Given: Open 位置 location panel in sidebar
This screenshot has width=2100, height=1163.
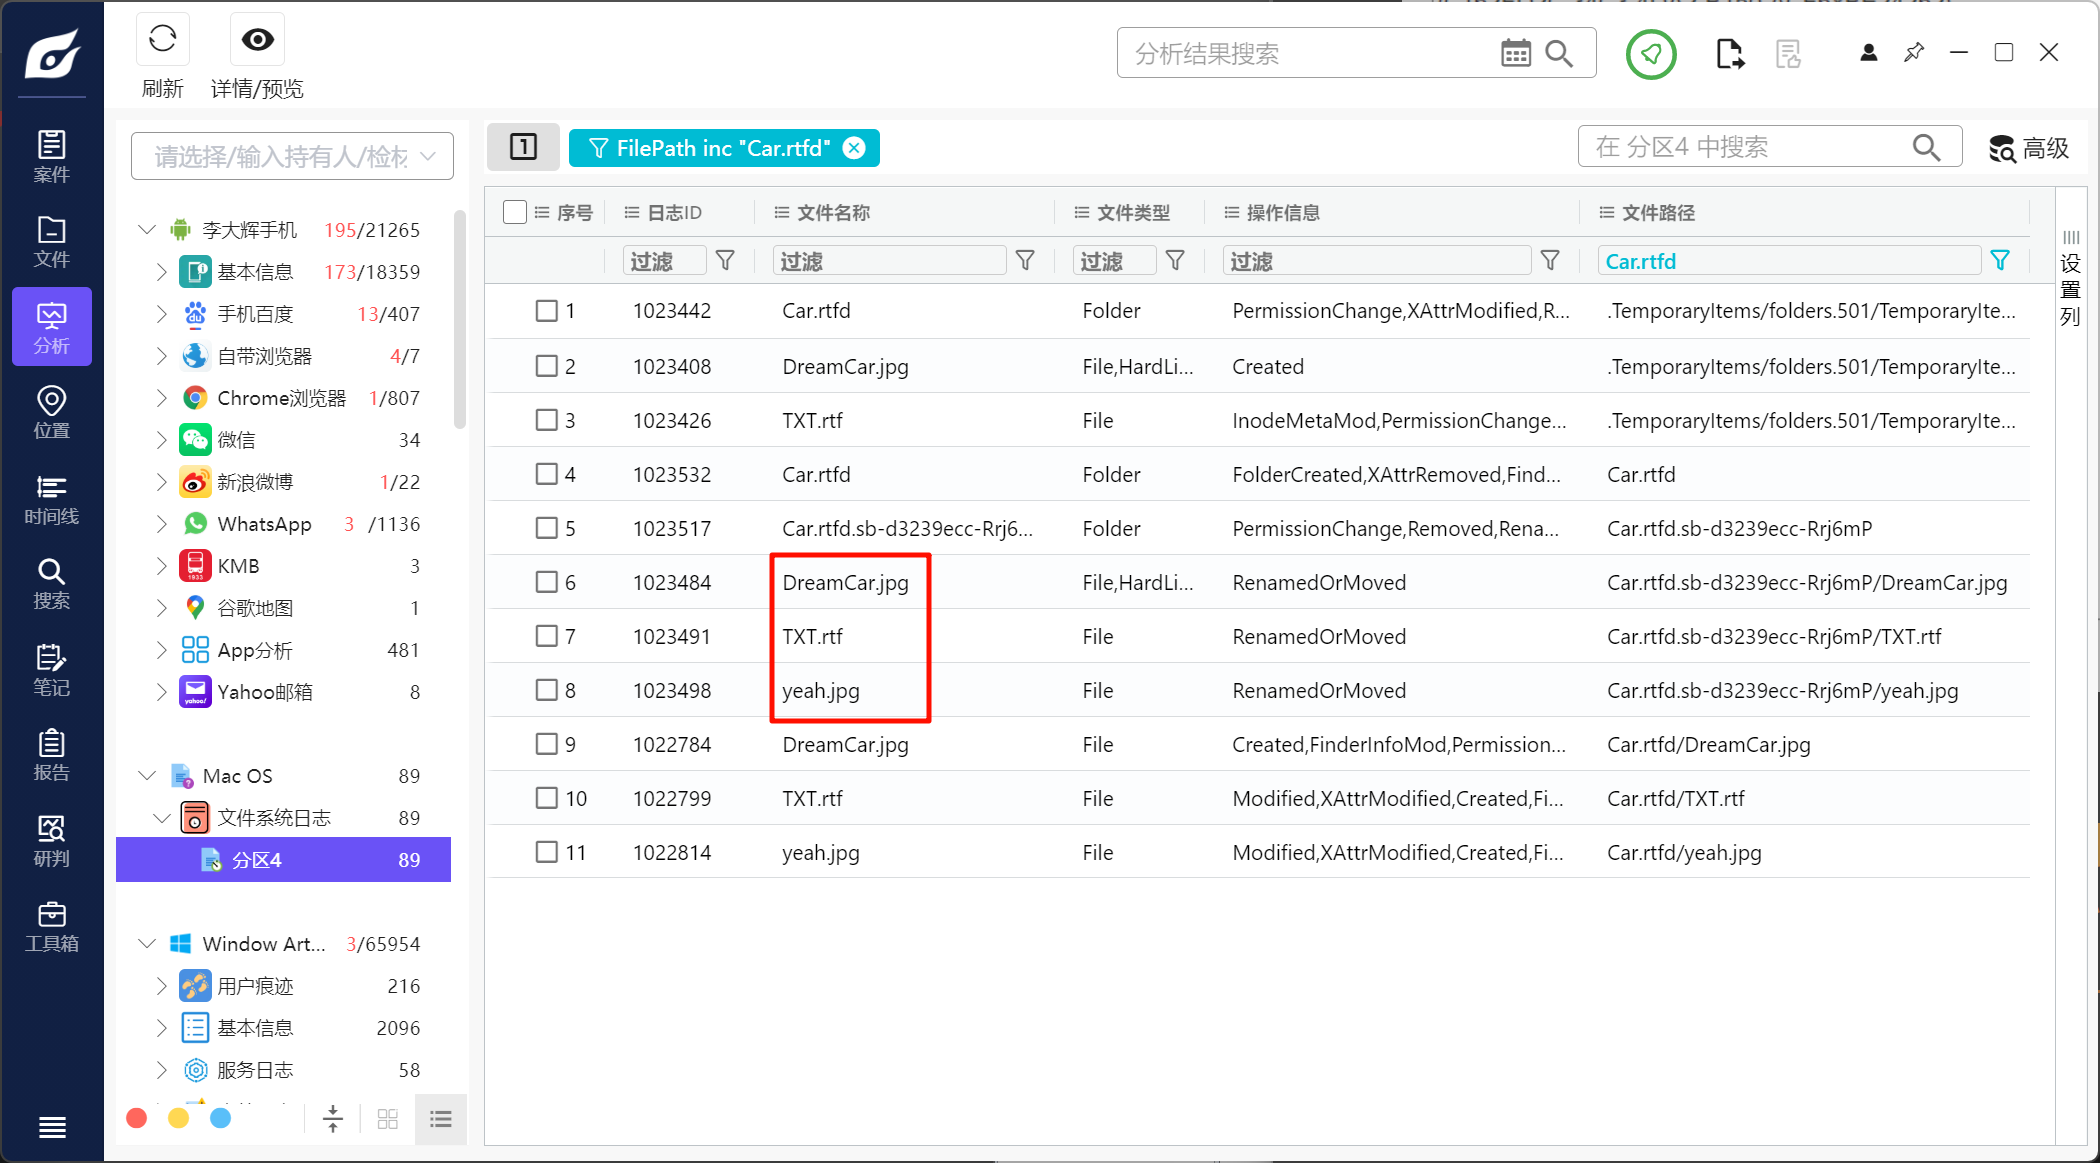Looking at the screenshot, I should click(51, 413).
